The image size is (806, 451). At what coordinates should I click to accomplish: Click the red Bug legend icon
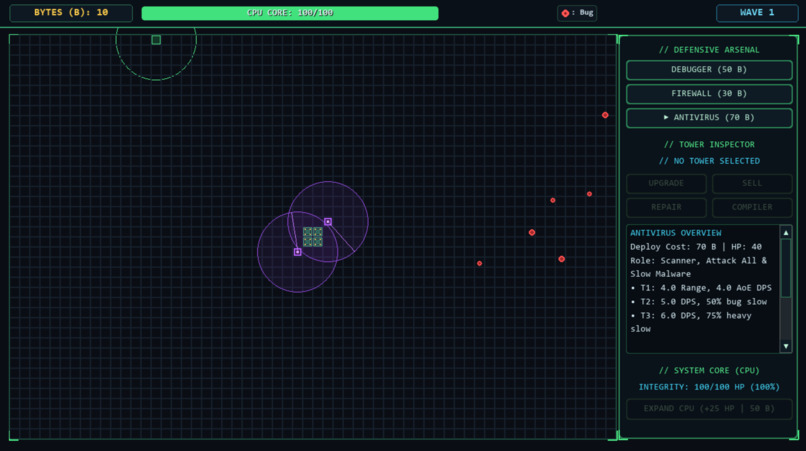point(565,13)
